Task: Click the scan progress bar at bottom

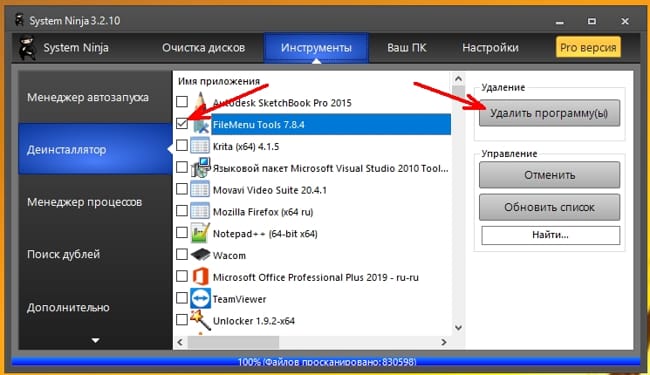Action: tap(326, 362)
